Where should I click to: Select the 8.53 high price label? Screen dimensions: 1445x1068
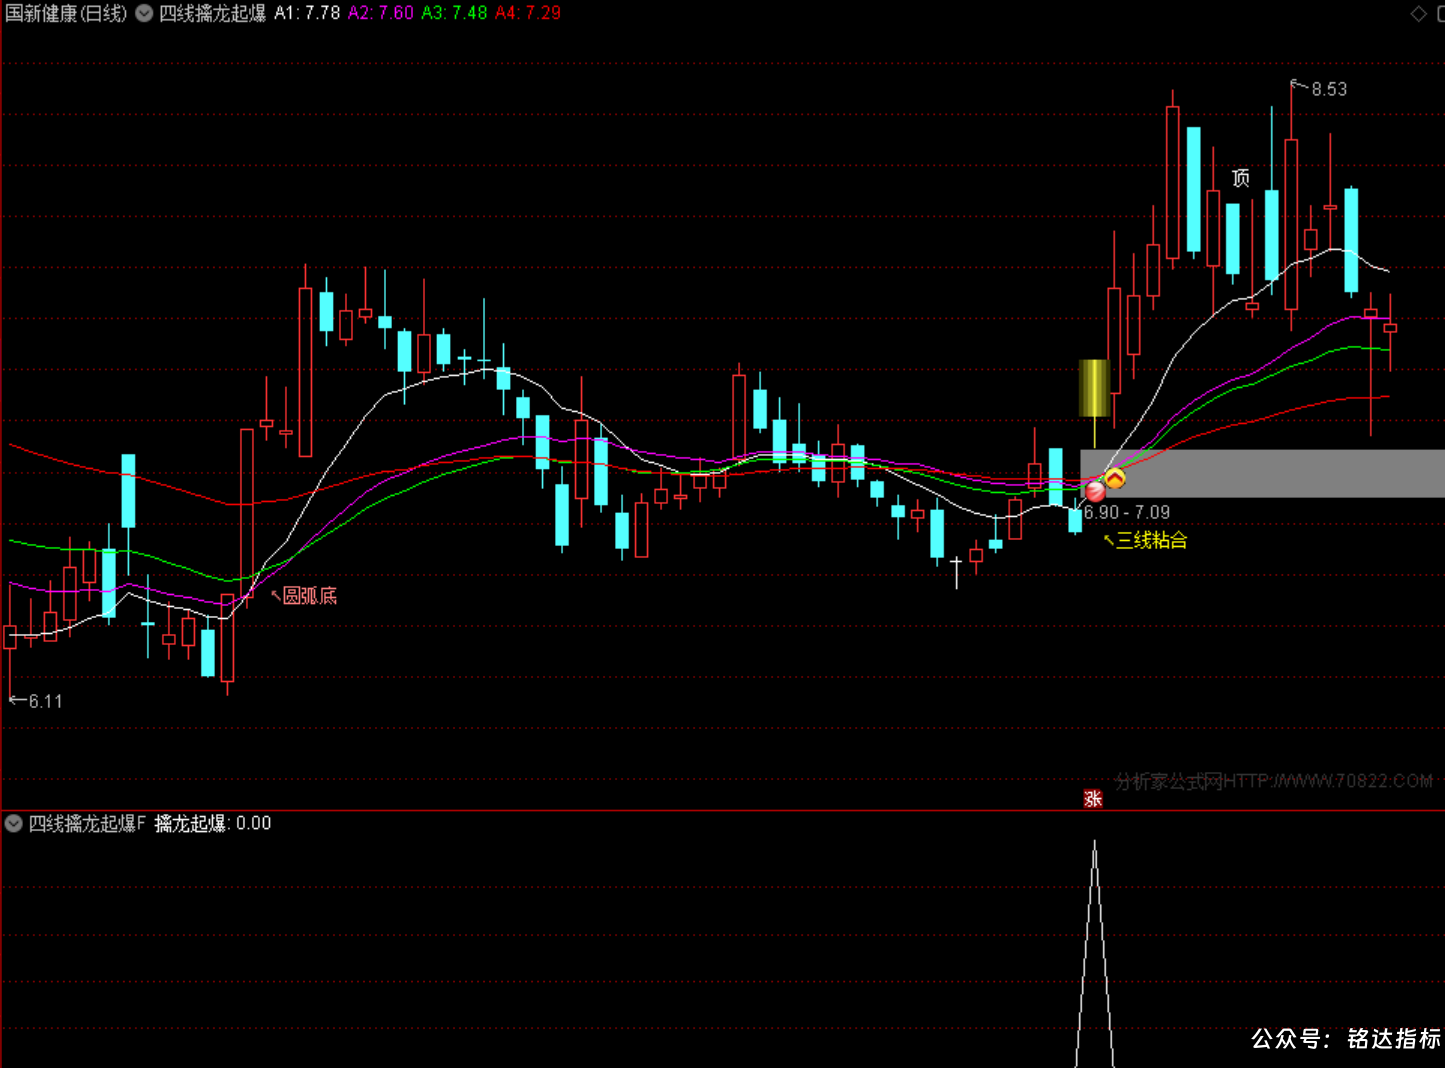coord(1329,89)
